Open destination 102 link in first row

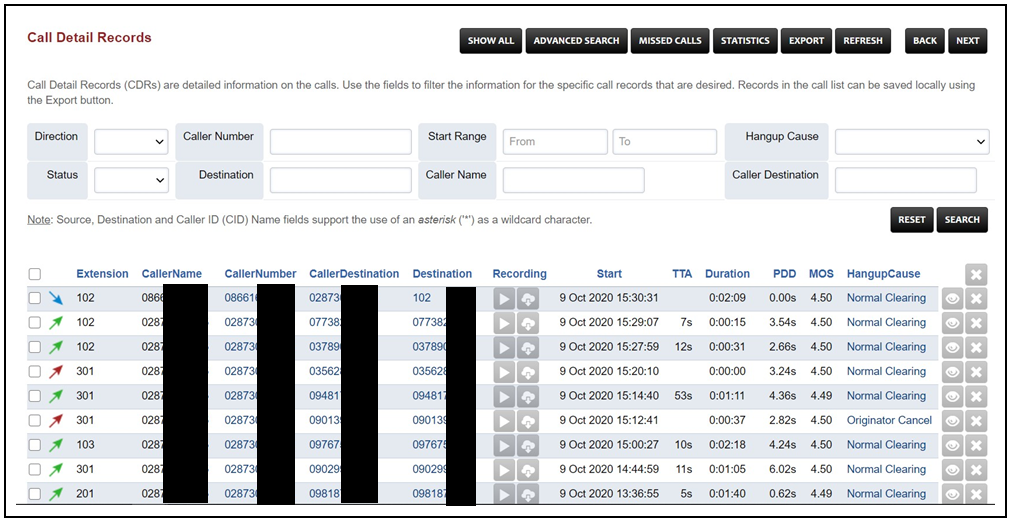[421, 298]
